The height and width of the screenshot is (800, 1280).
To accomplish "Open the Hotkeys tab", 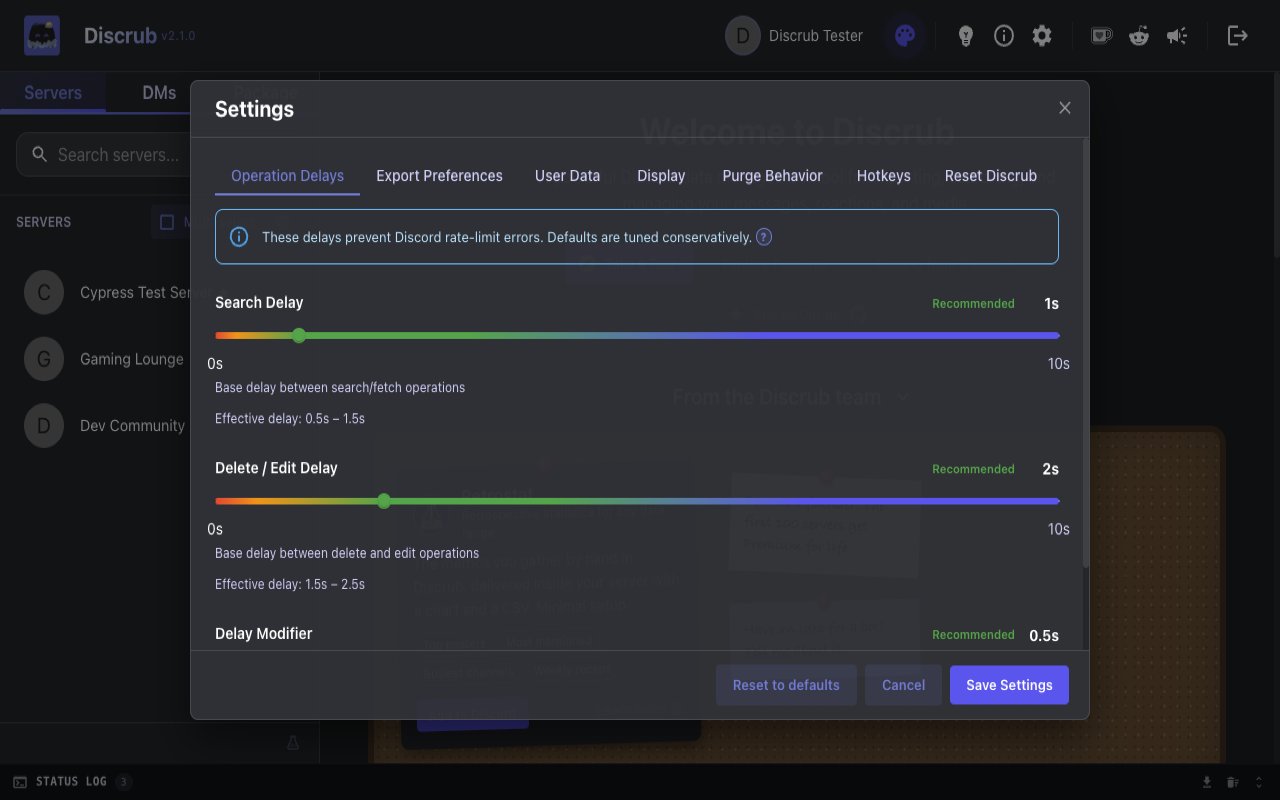I will pos(884,176).
